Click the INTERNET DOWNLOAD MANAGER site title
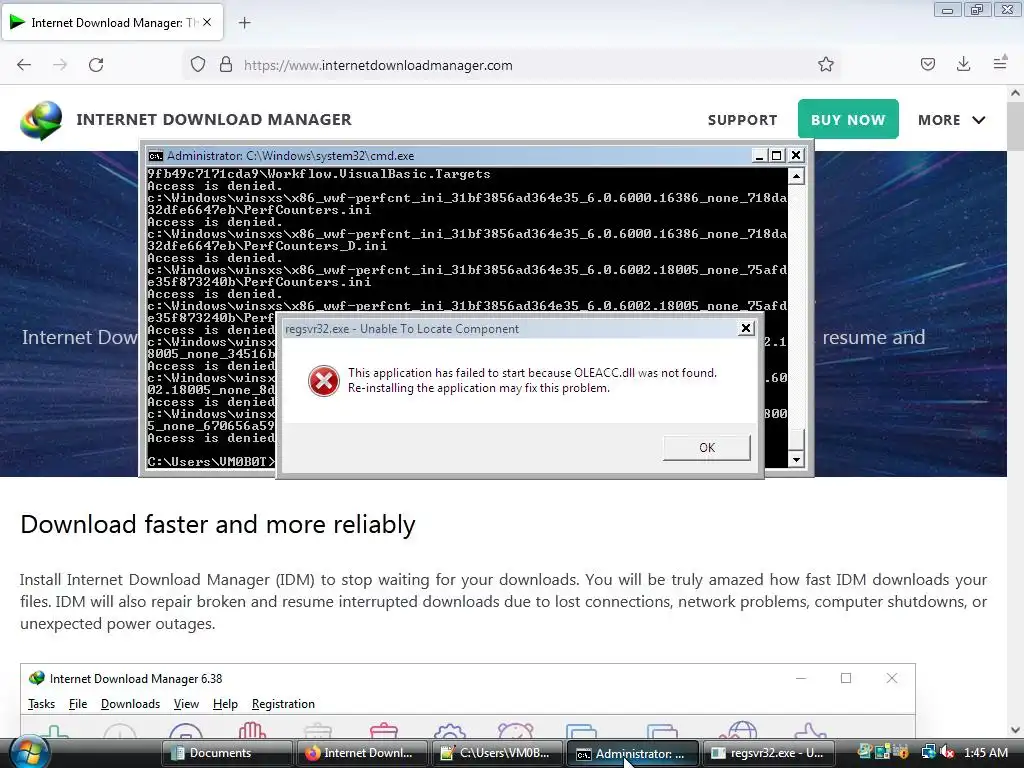The width and height of the screenshot is (1024, 768). [x=214, y=120]
